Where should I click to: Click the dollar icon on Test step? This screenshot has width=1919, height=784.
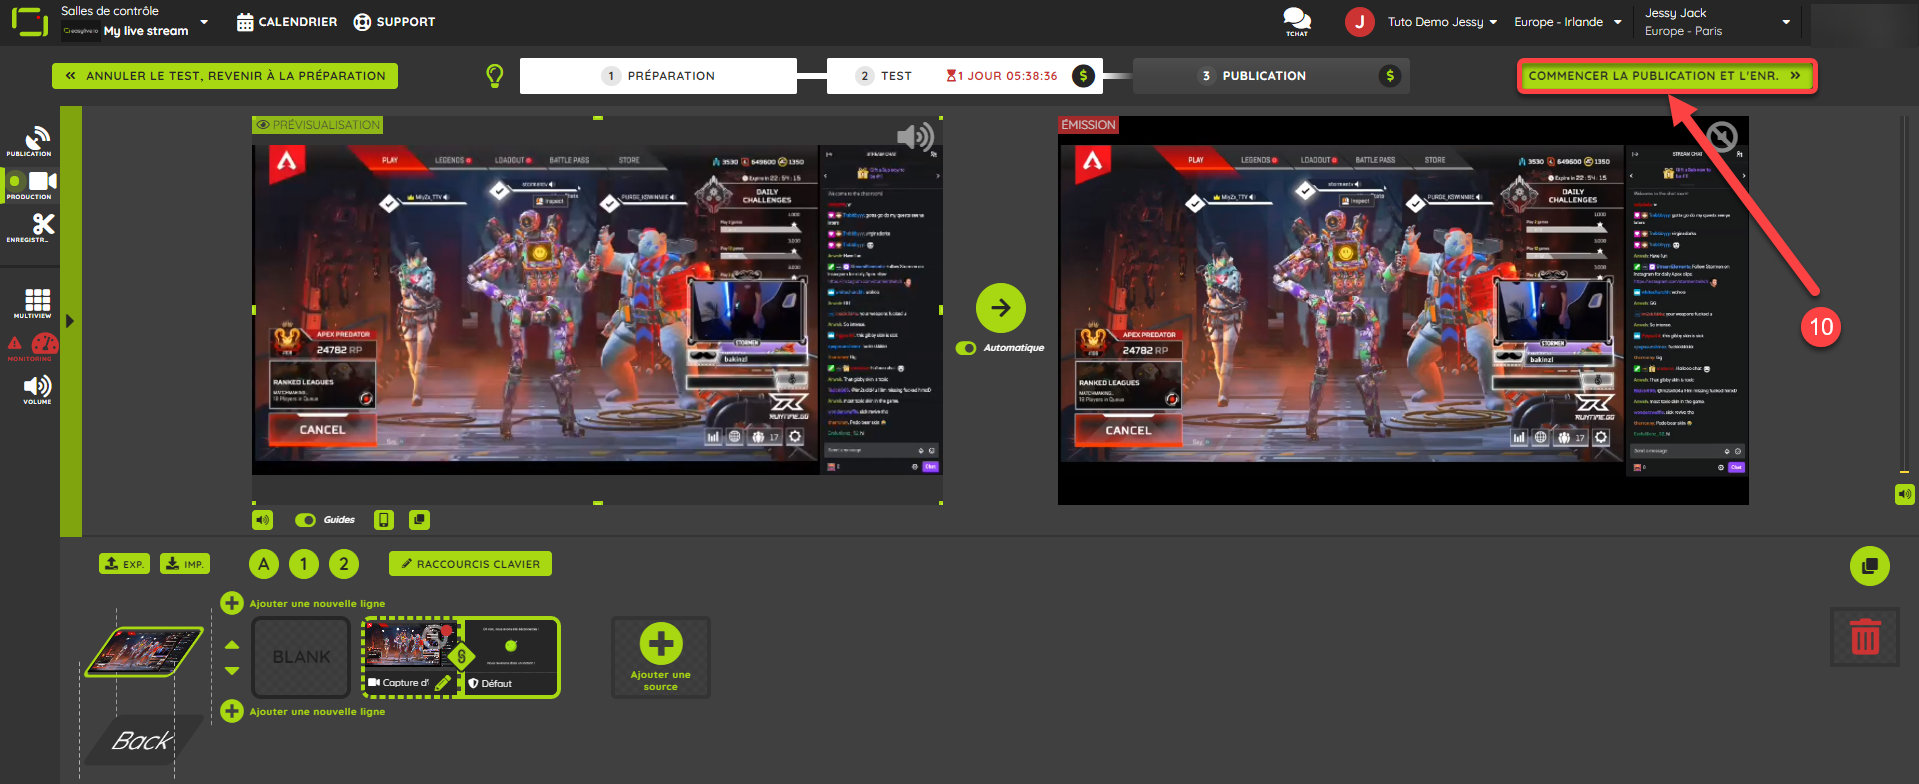(1083, 76)
